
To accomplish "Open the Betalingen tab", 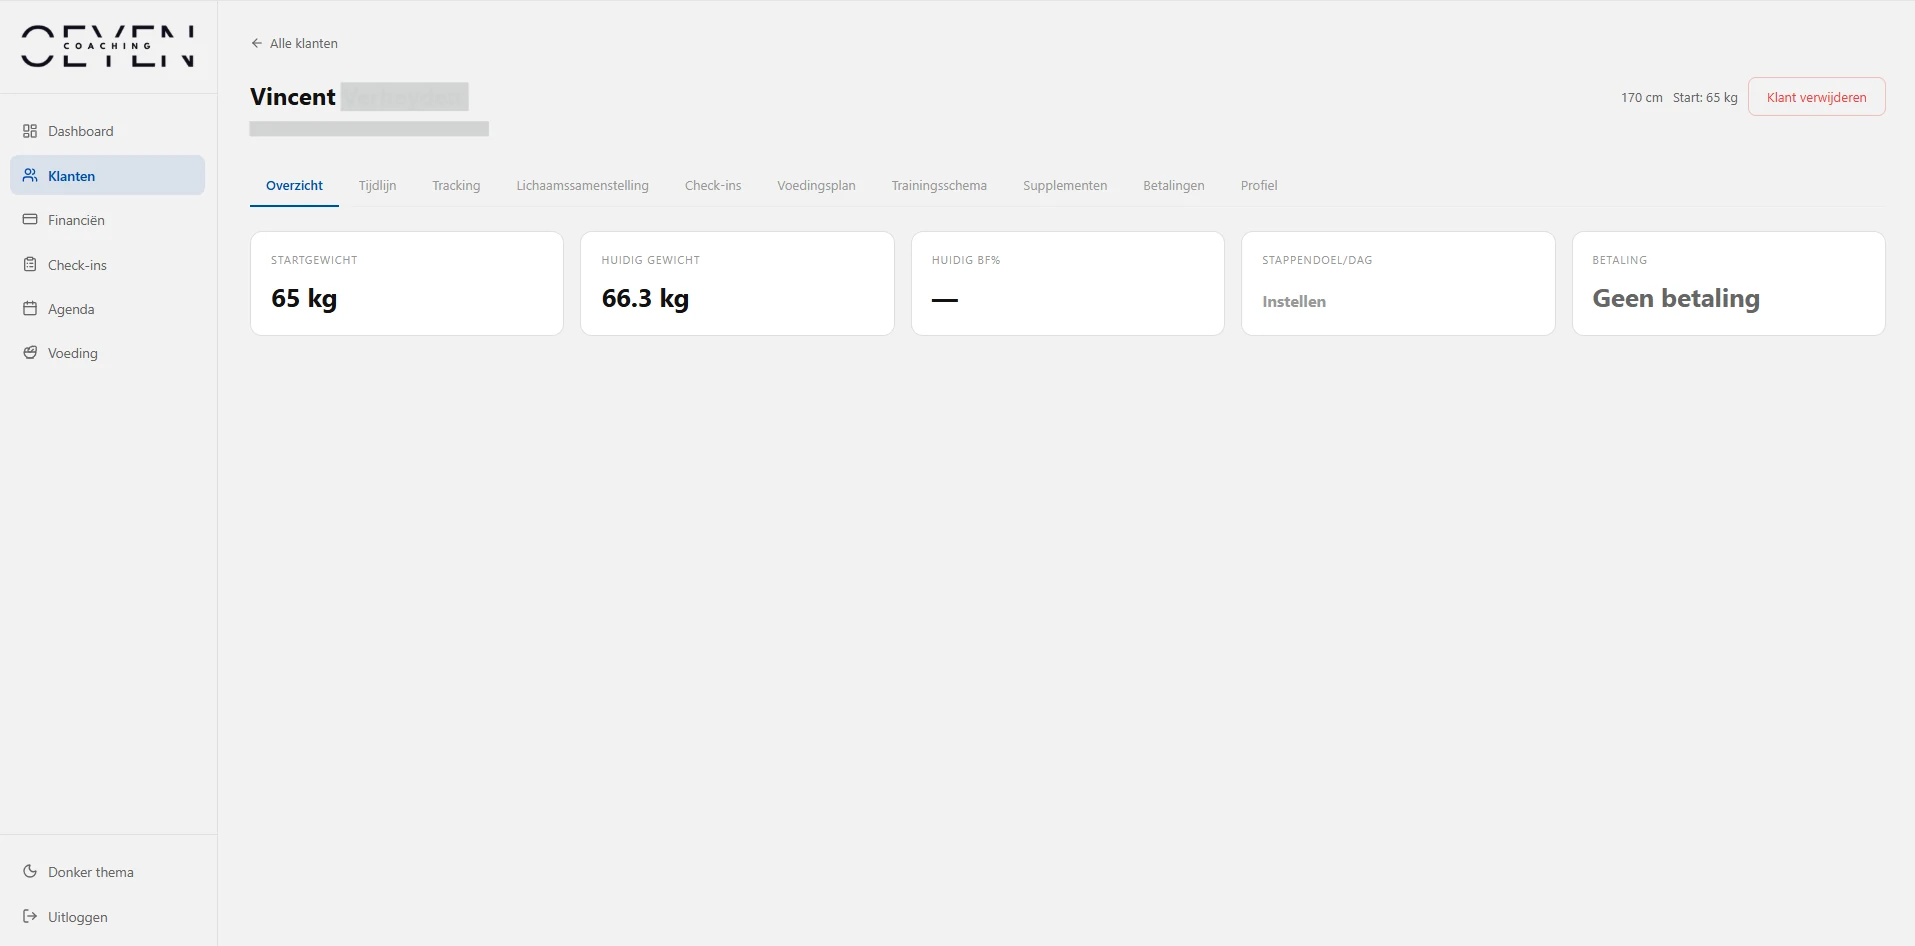I will click(1173, 185).
